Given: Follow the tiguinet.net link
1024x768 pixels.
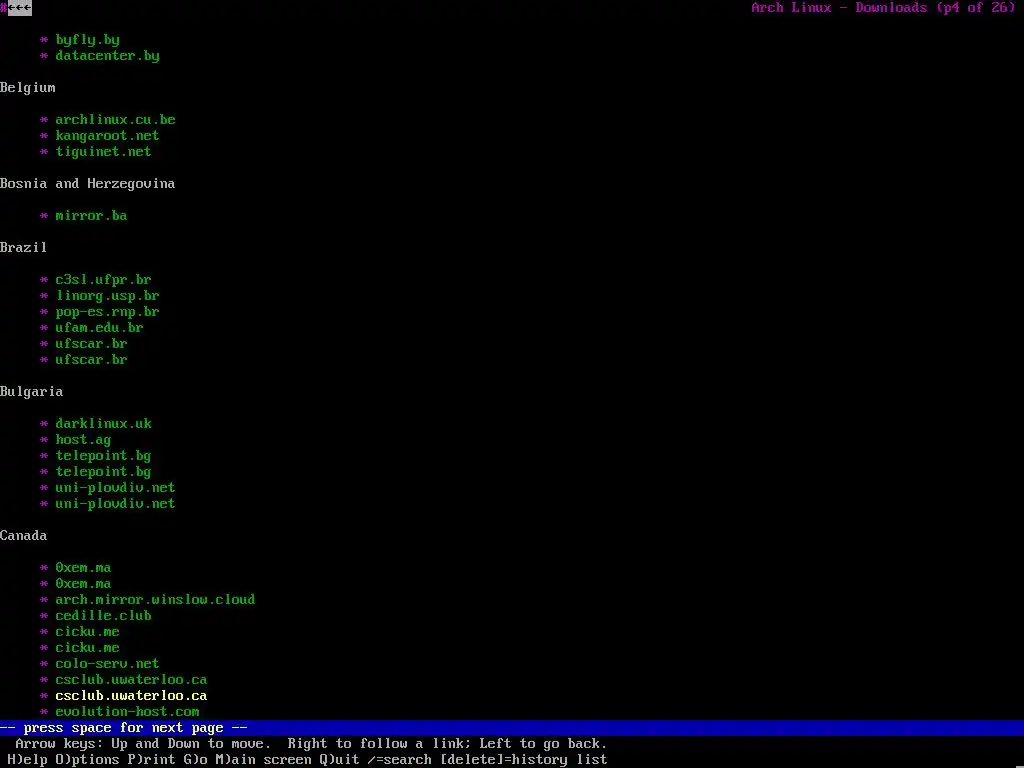Looking at the screenshot, I should pos(103,152).
